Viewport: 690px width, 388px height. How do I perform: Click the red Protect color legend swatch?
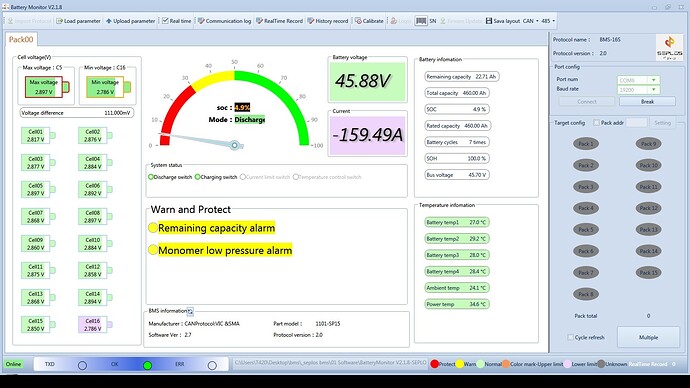[x=434, y=364]
